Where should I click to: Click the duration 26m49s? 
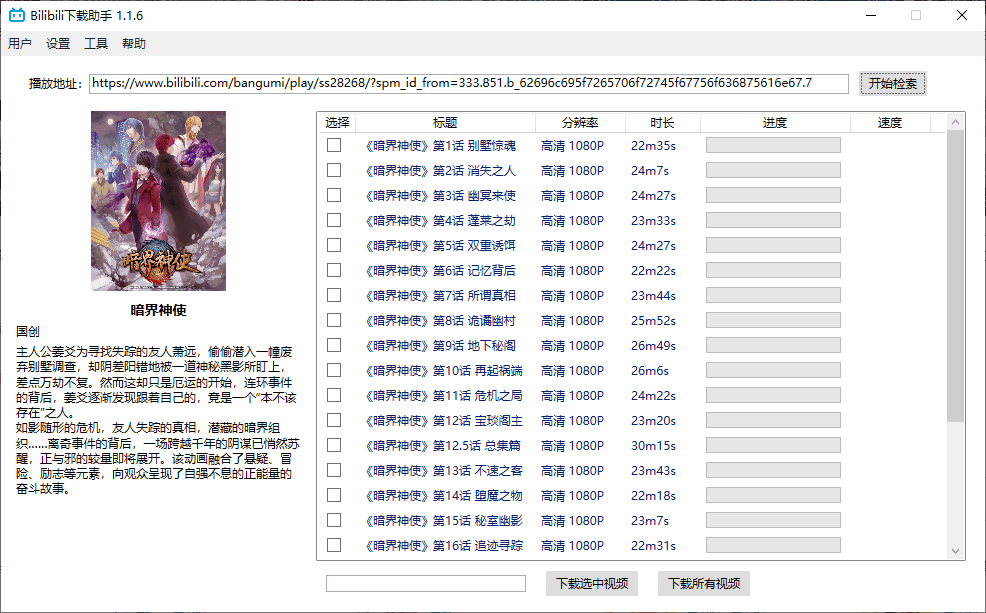(653, 345)
